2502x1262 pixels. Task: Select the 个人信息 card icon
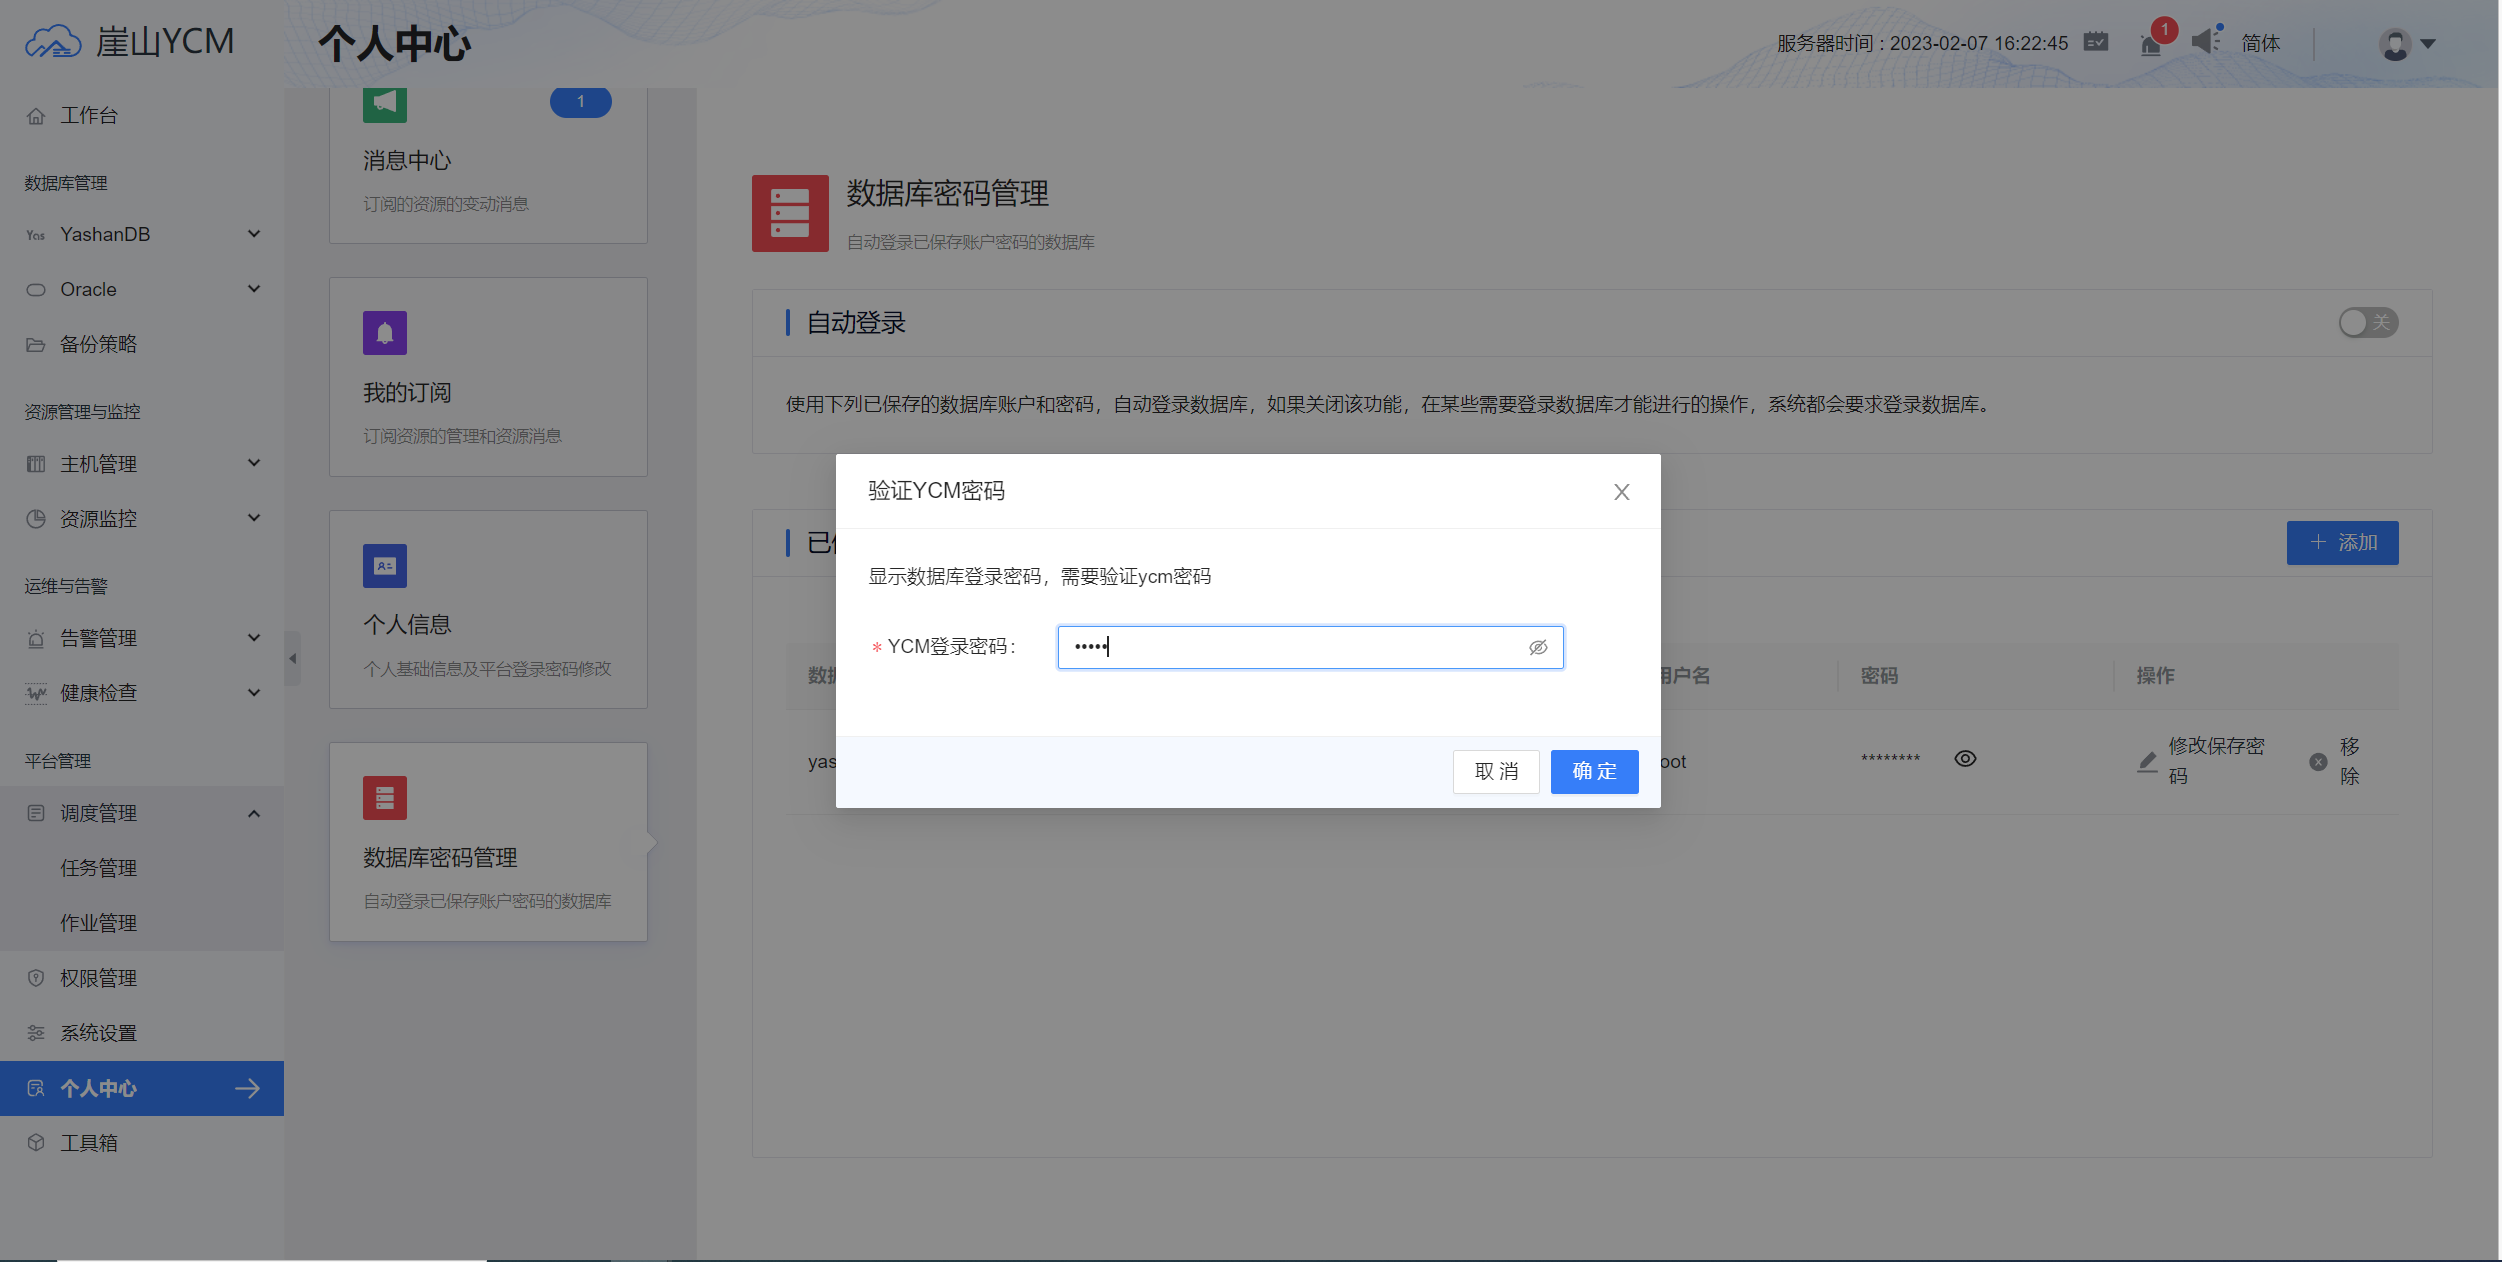(384, 565)
